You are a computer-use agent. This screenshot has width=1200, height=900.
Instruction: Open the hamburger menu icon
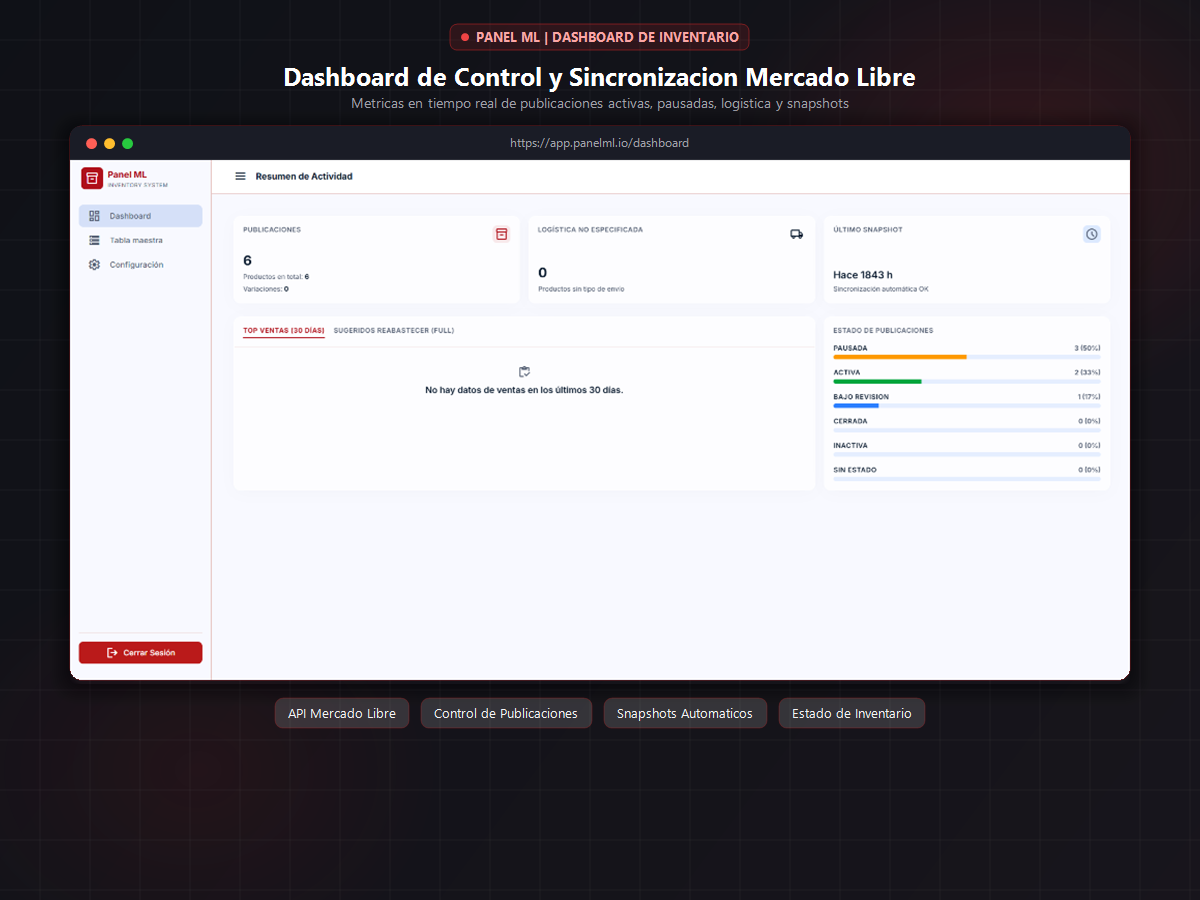240,176
